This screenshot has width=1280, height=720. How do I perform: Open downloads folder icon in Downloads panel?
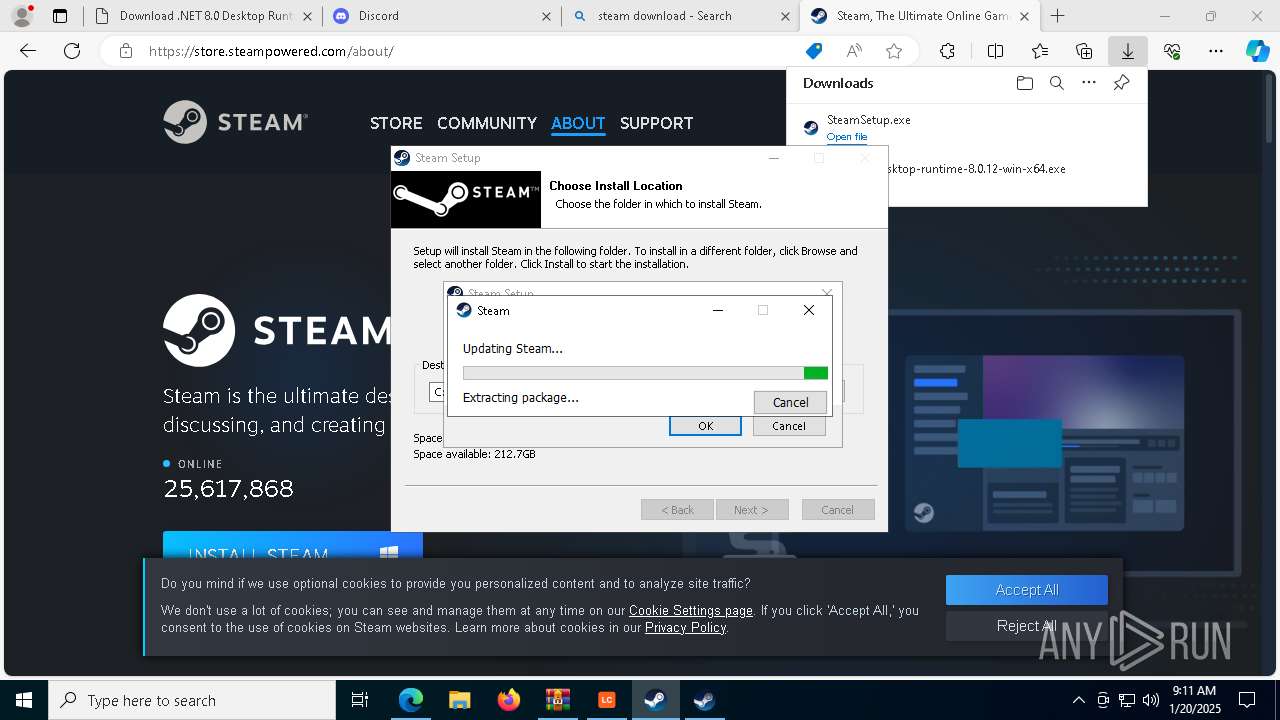tap(1024, 83)
